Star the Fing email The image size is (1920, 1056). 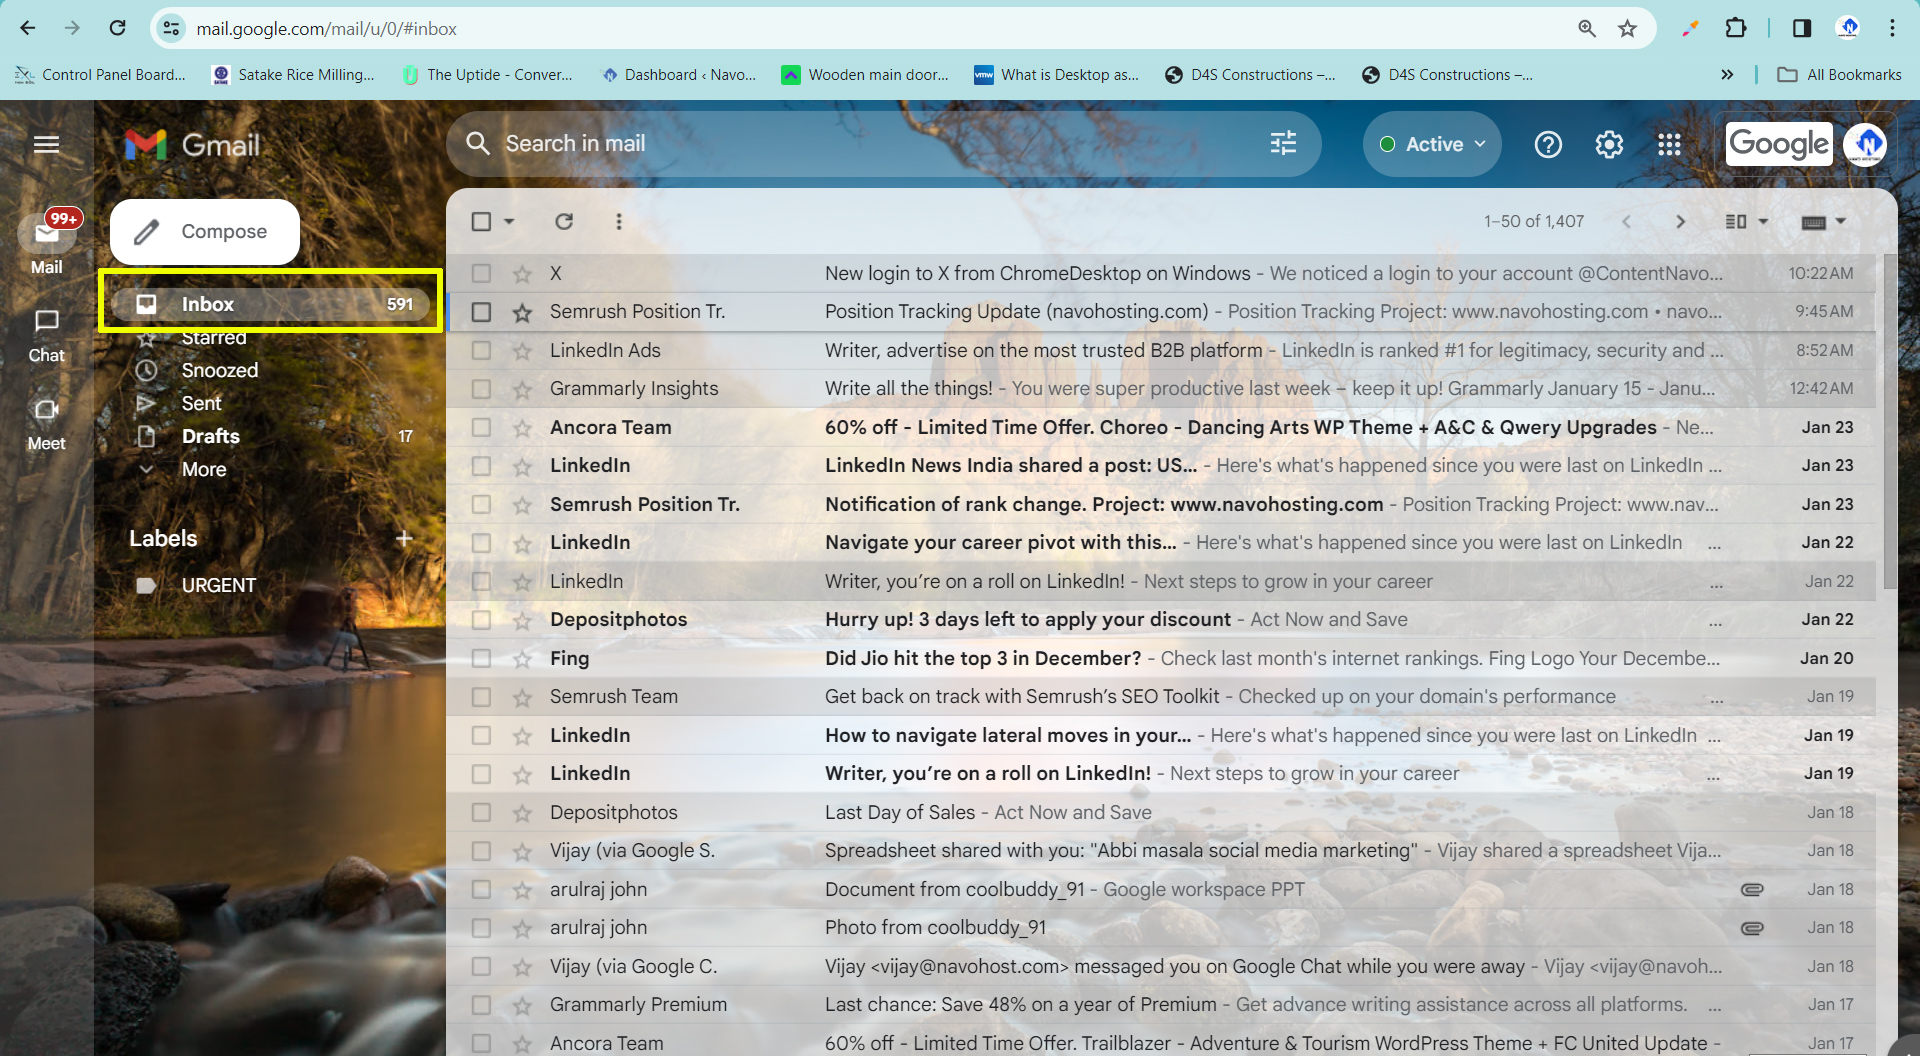522,659
